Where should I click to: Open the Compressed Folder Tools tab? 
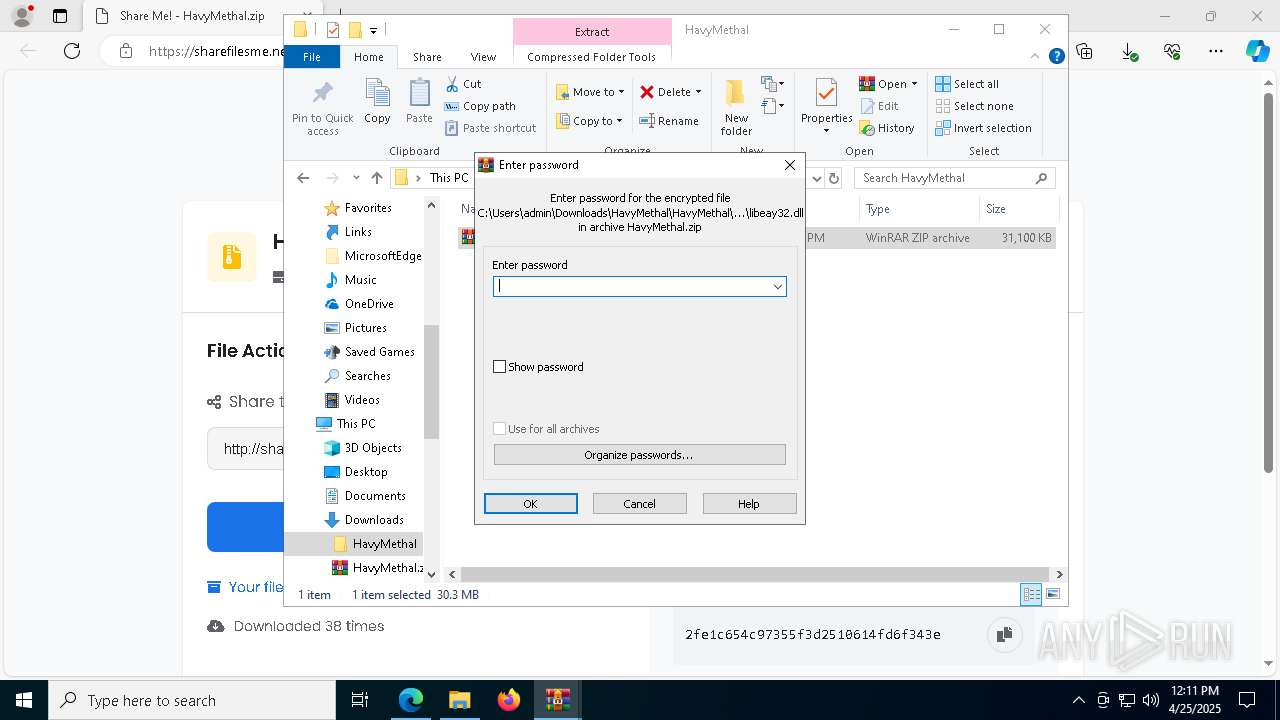pyautogui.click(x=592, y=57)
